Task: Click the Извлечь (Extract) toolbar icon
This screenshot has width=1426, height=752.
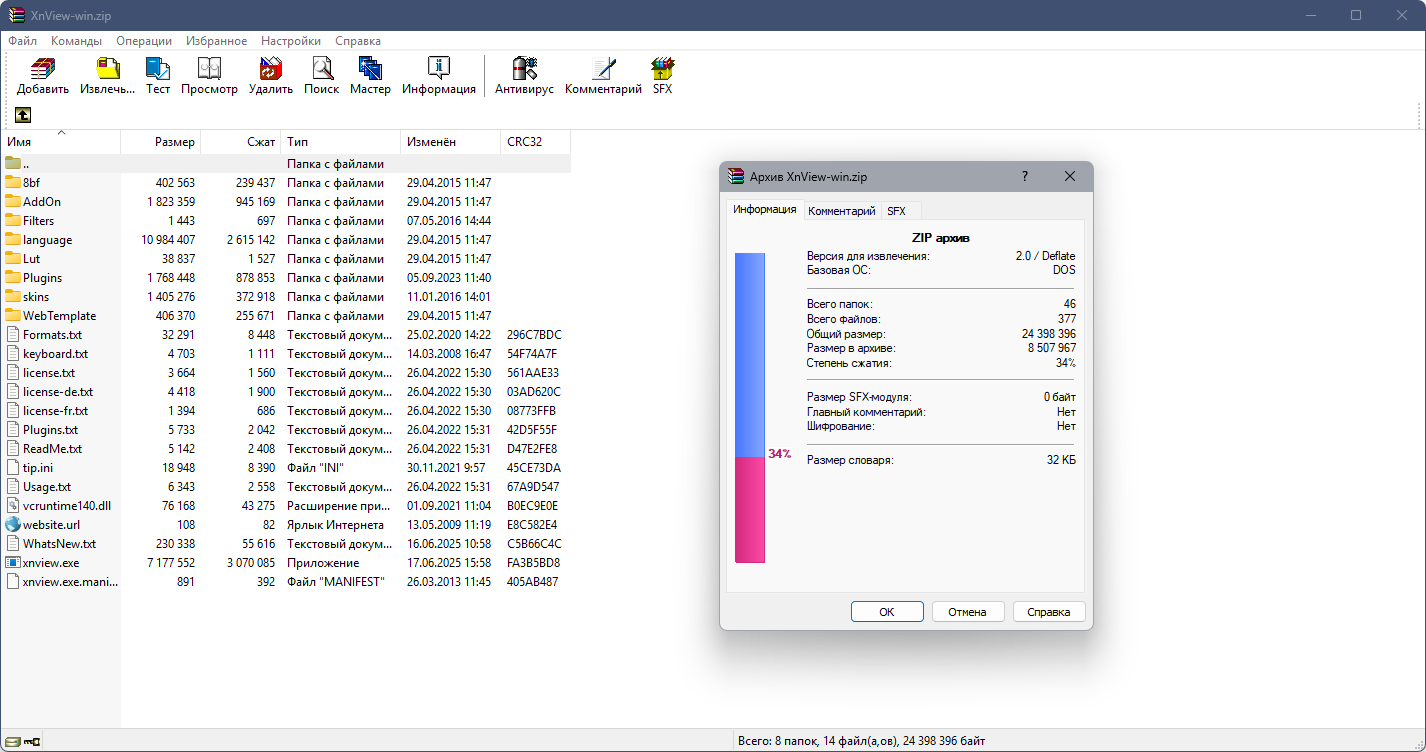Action: tap(107, 69)
